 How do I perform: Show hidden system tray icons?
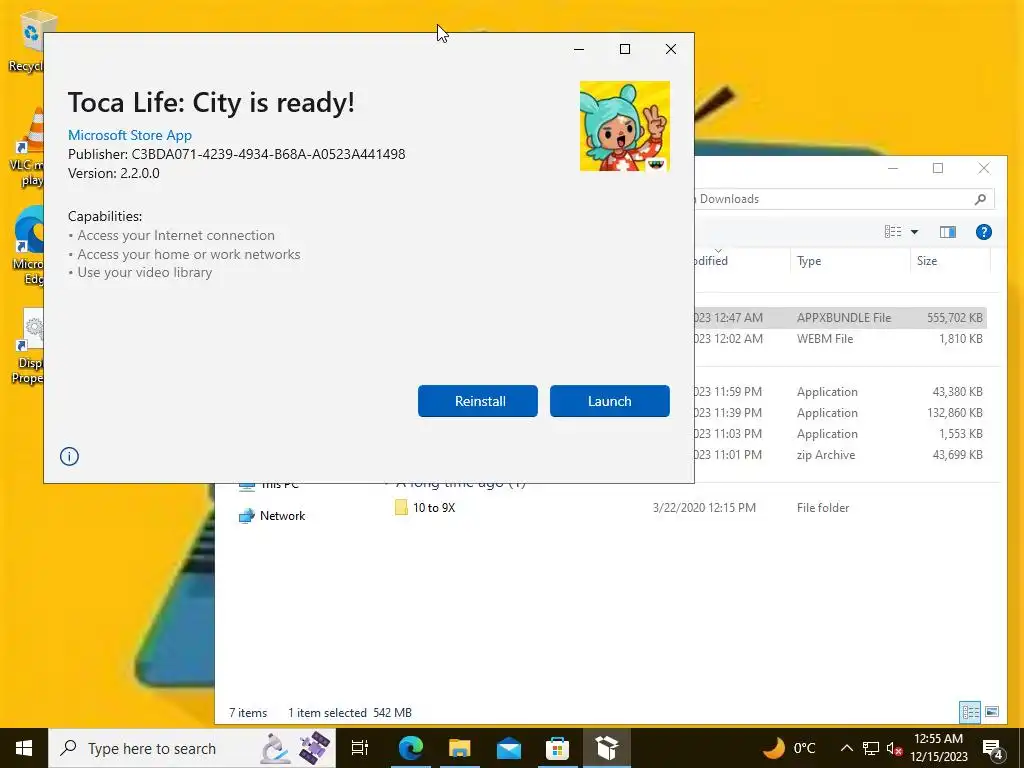point(846,748)
